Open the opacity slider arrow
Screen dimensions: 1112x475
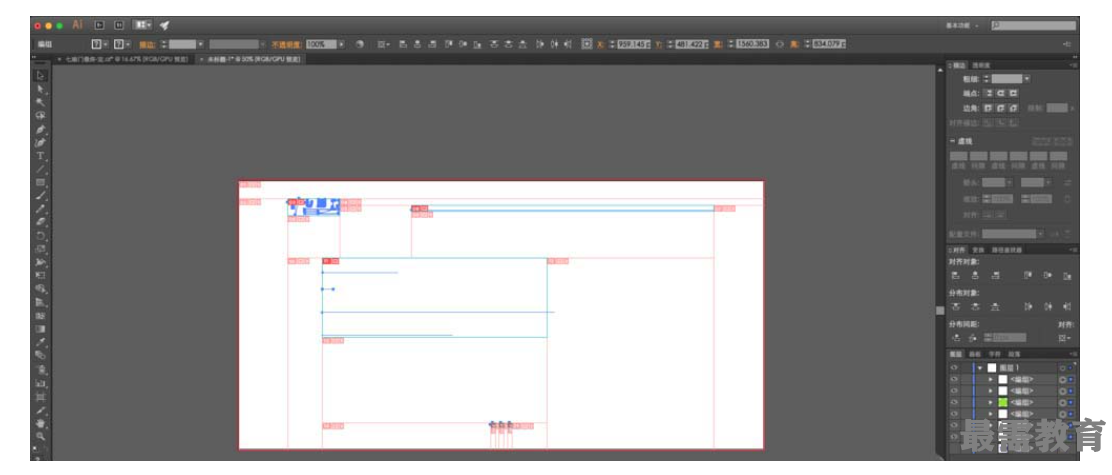coord(341,44)
